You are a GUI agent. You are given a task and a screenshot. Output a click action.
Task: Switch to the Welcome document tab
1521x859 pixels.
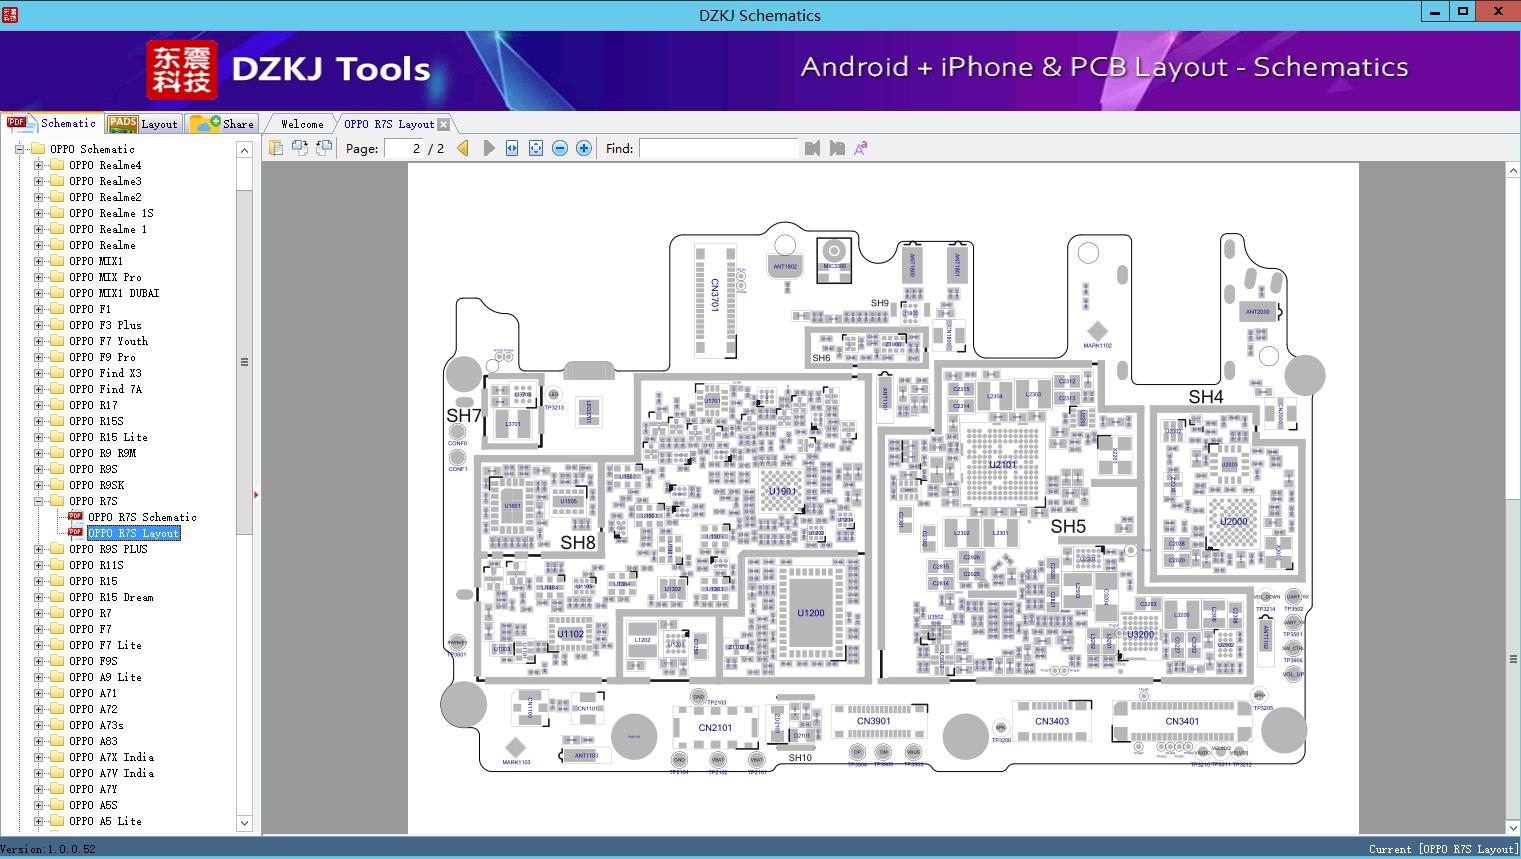(x=302, y=124)
